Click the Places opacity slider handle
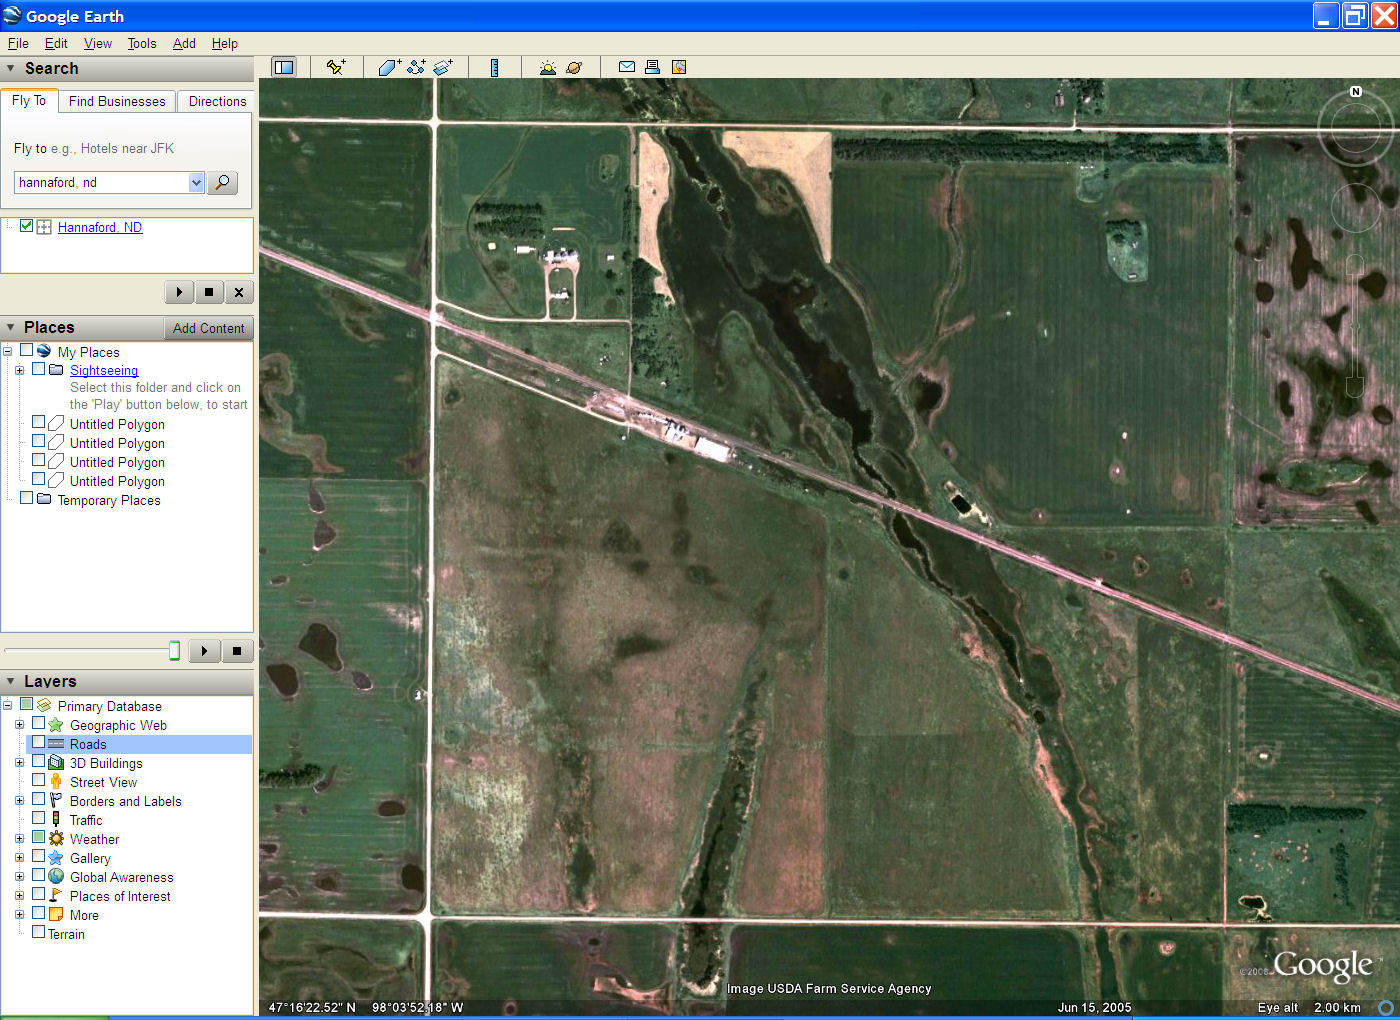The width and height of the screenshot is (1400, 1020). pyautogui.click(x=174, y=651)
